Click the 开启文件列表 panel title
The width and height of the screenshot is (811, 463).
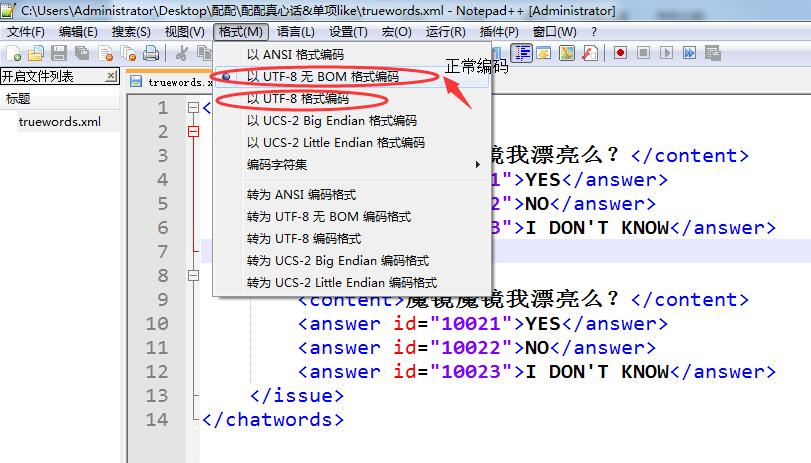tap(37, 77)
